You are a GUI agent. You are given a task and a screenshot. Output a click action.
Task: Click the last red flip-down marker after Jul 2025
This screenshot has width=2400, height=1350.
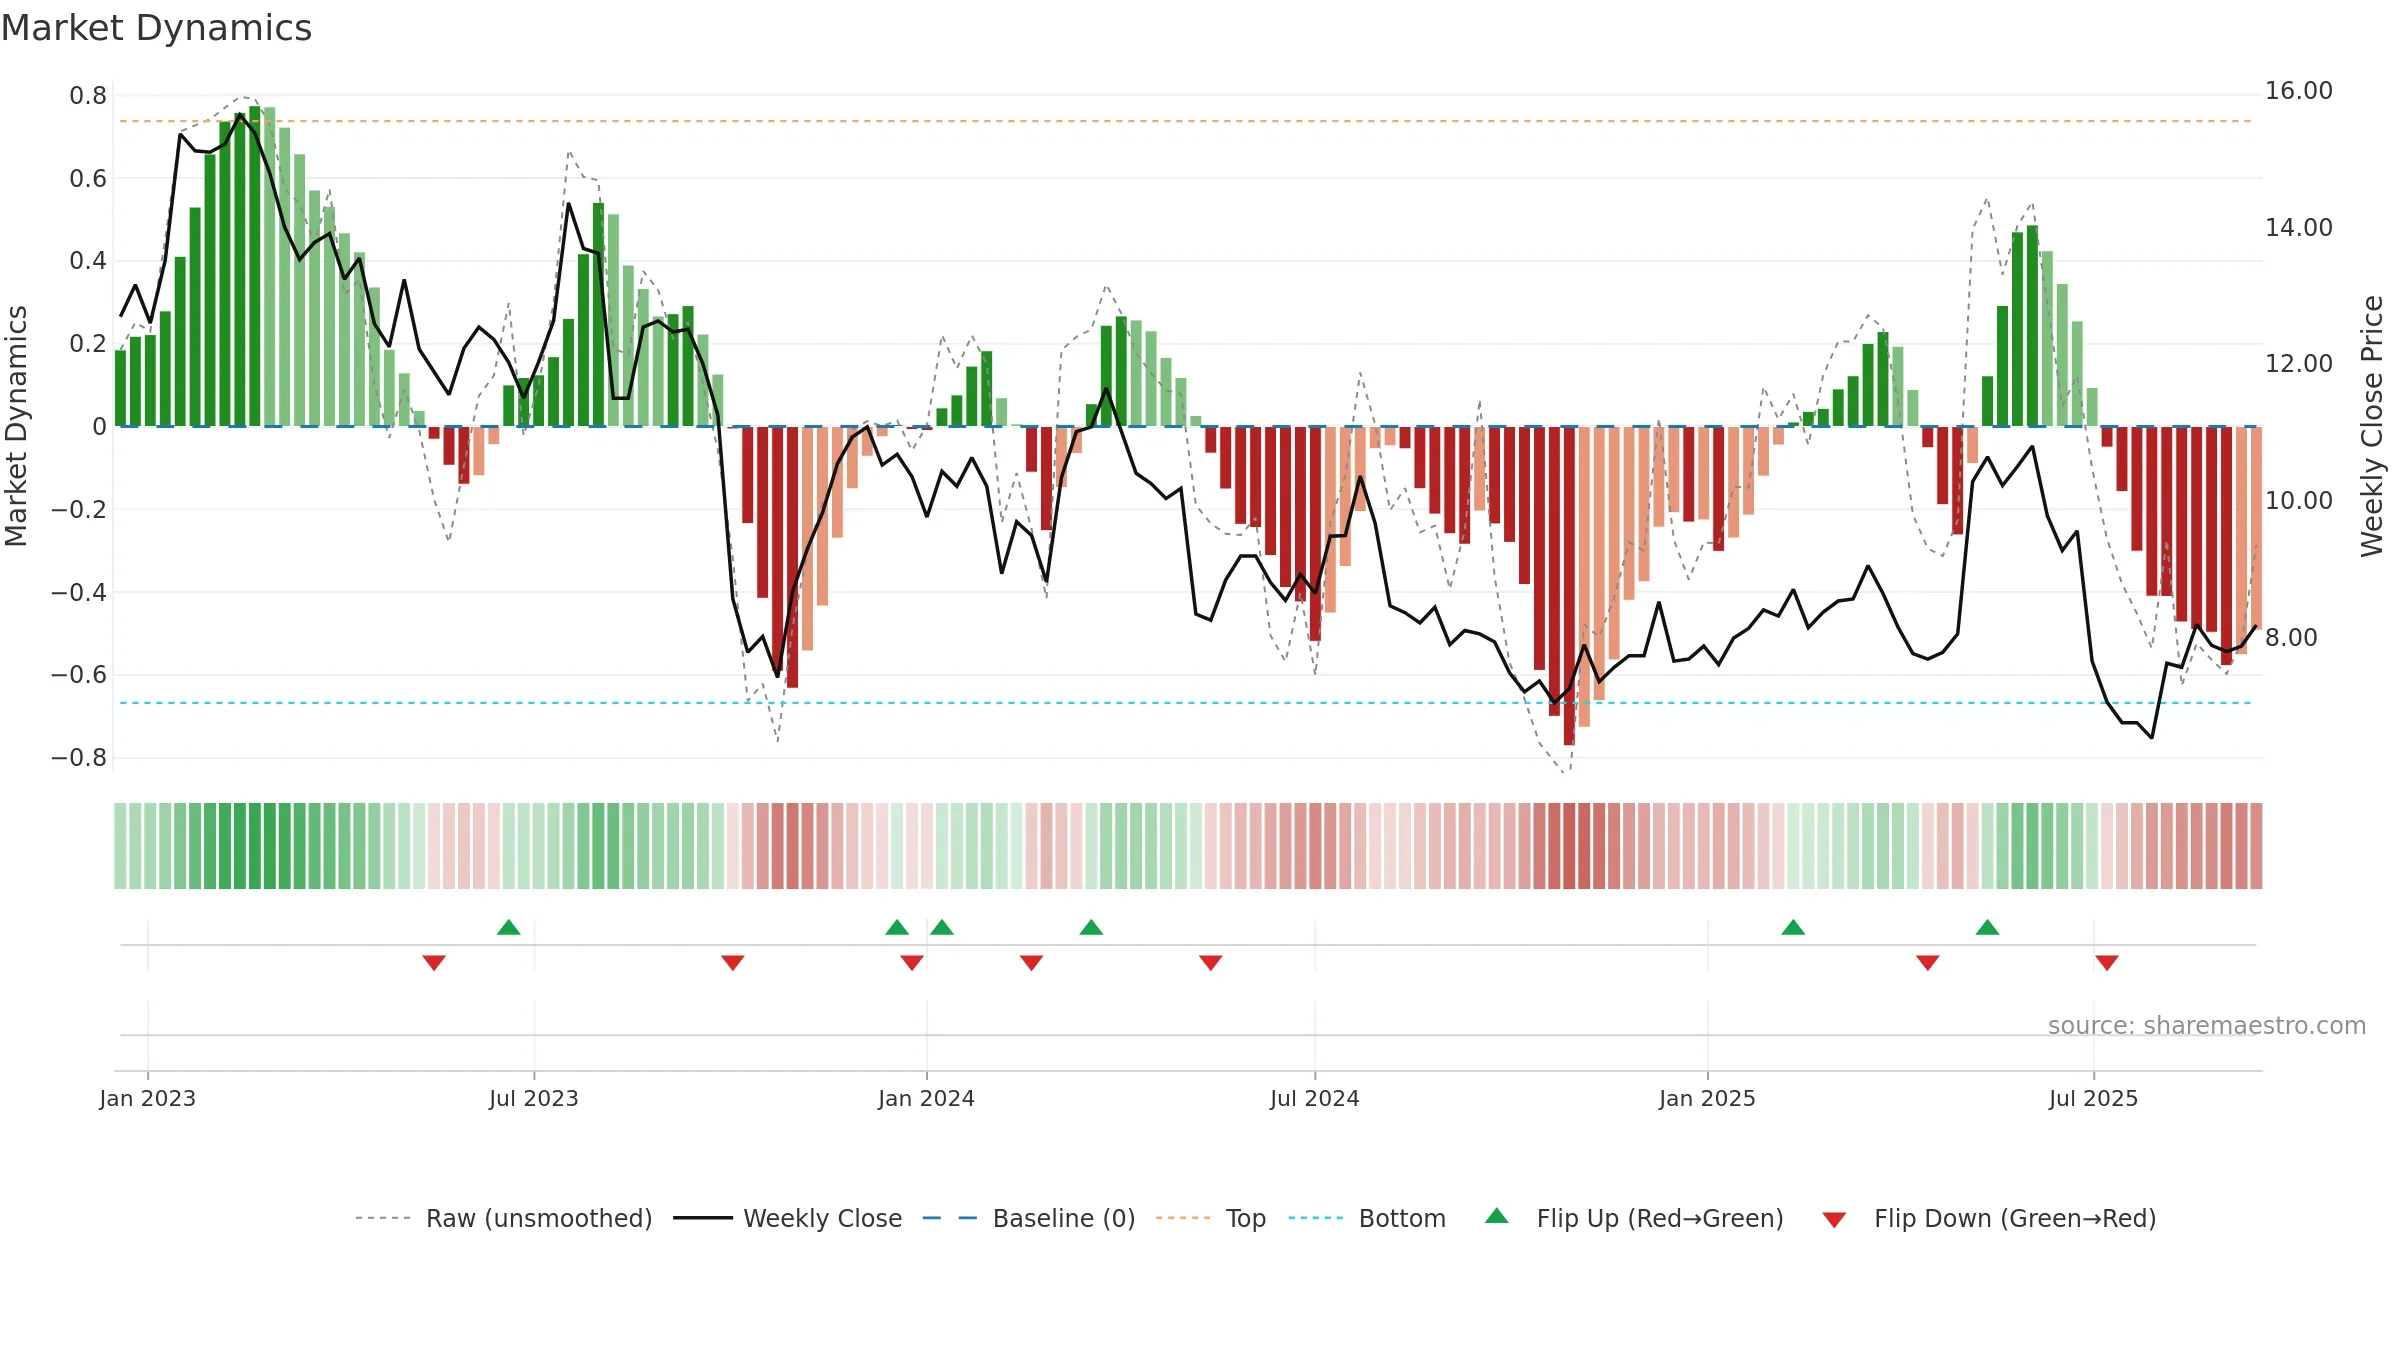point(2107,962)
